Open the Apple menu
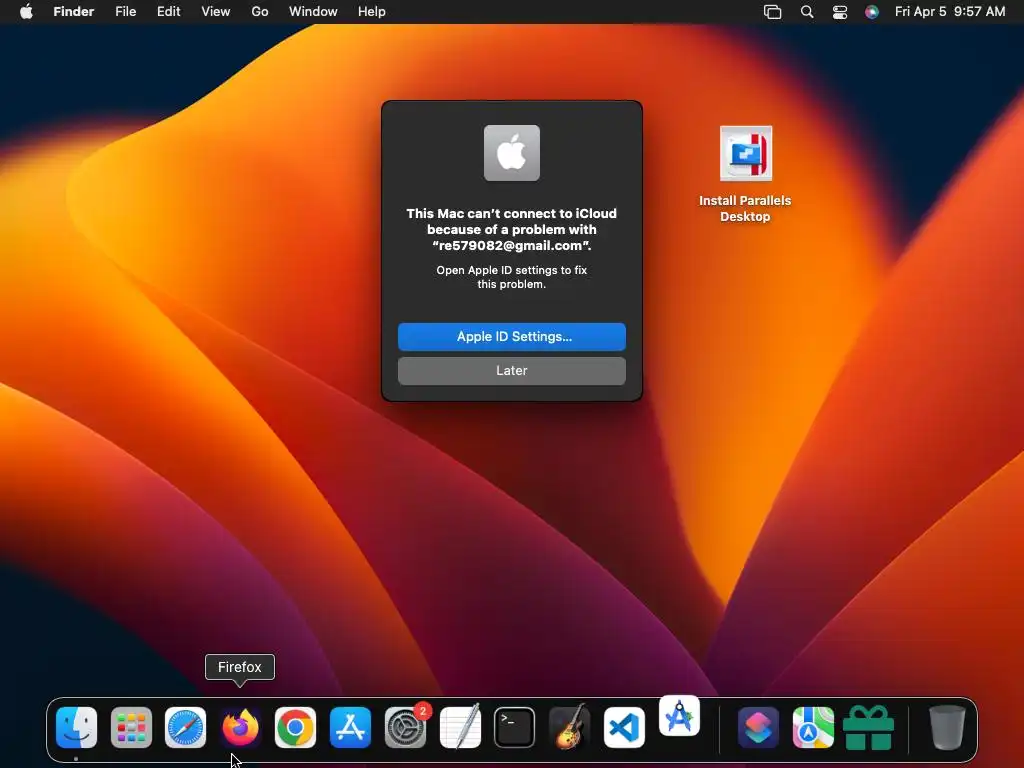This screenshot has height=768, width=1024. pos(26,12)
